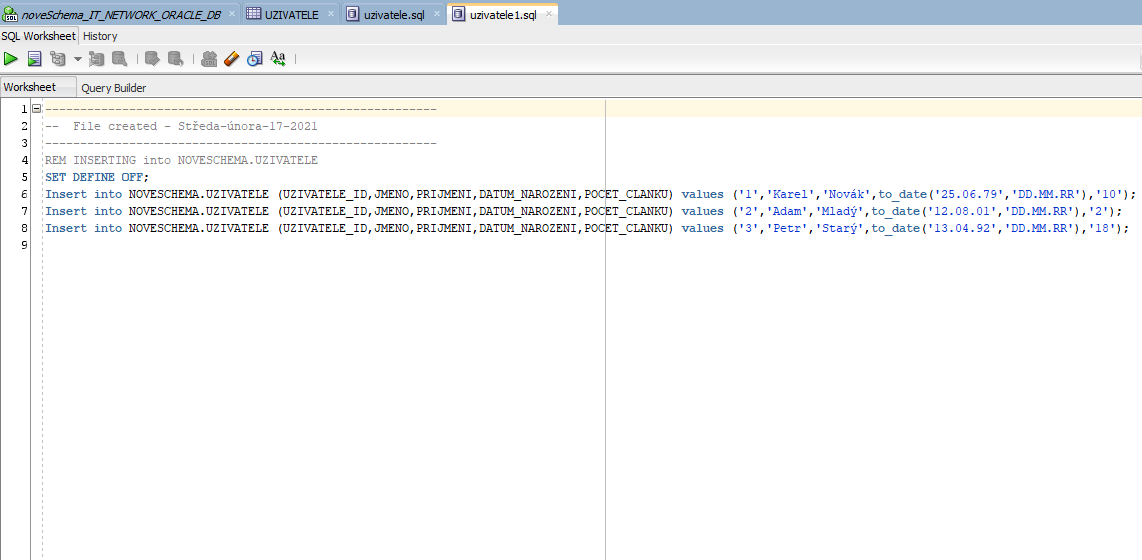Click the empty line 9 in the editor
The image size is (1142, 560).
[x=300, y=245]
